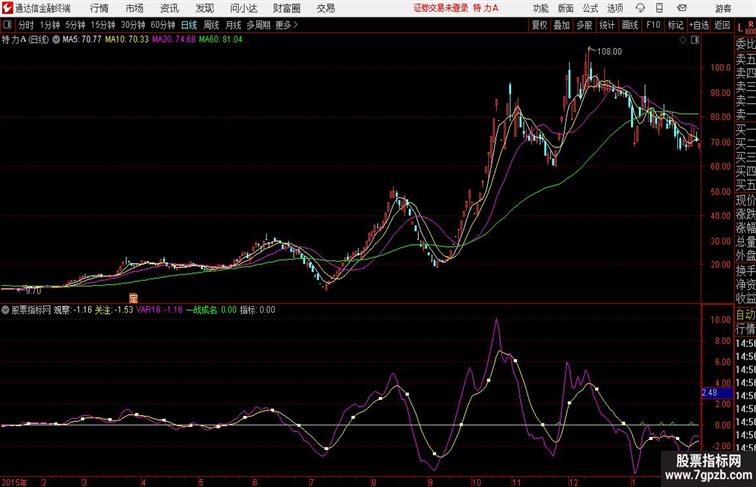Click the 复权 toolbar button
The height and width of the screenshot is (487, 756).
click(x=539, y=25)
